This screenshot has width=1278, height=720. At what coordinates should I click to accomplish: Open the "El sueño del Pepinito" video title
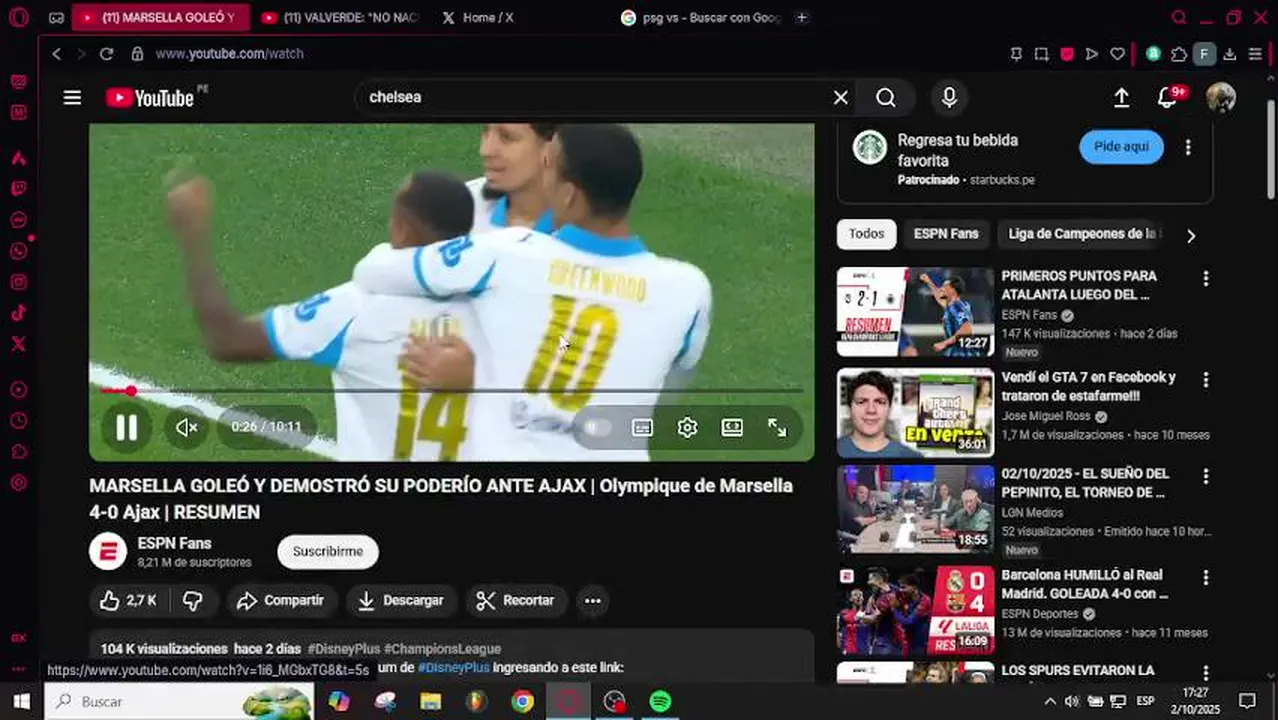[1086, 483]
